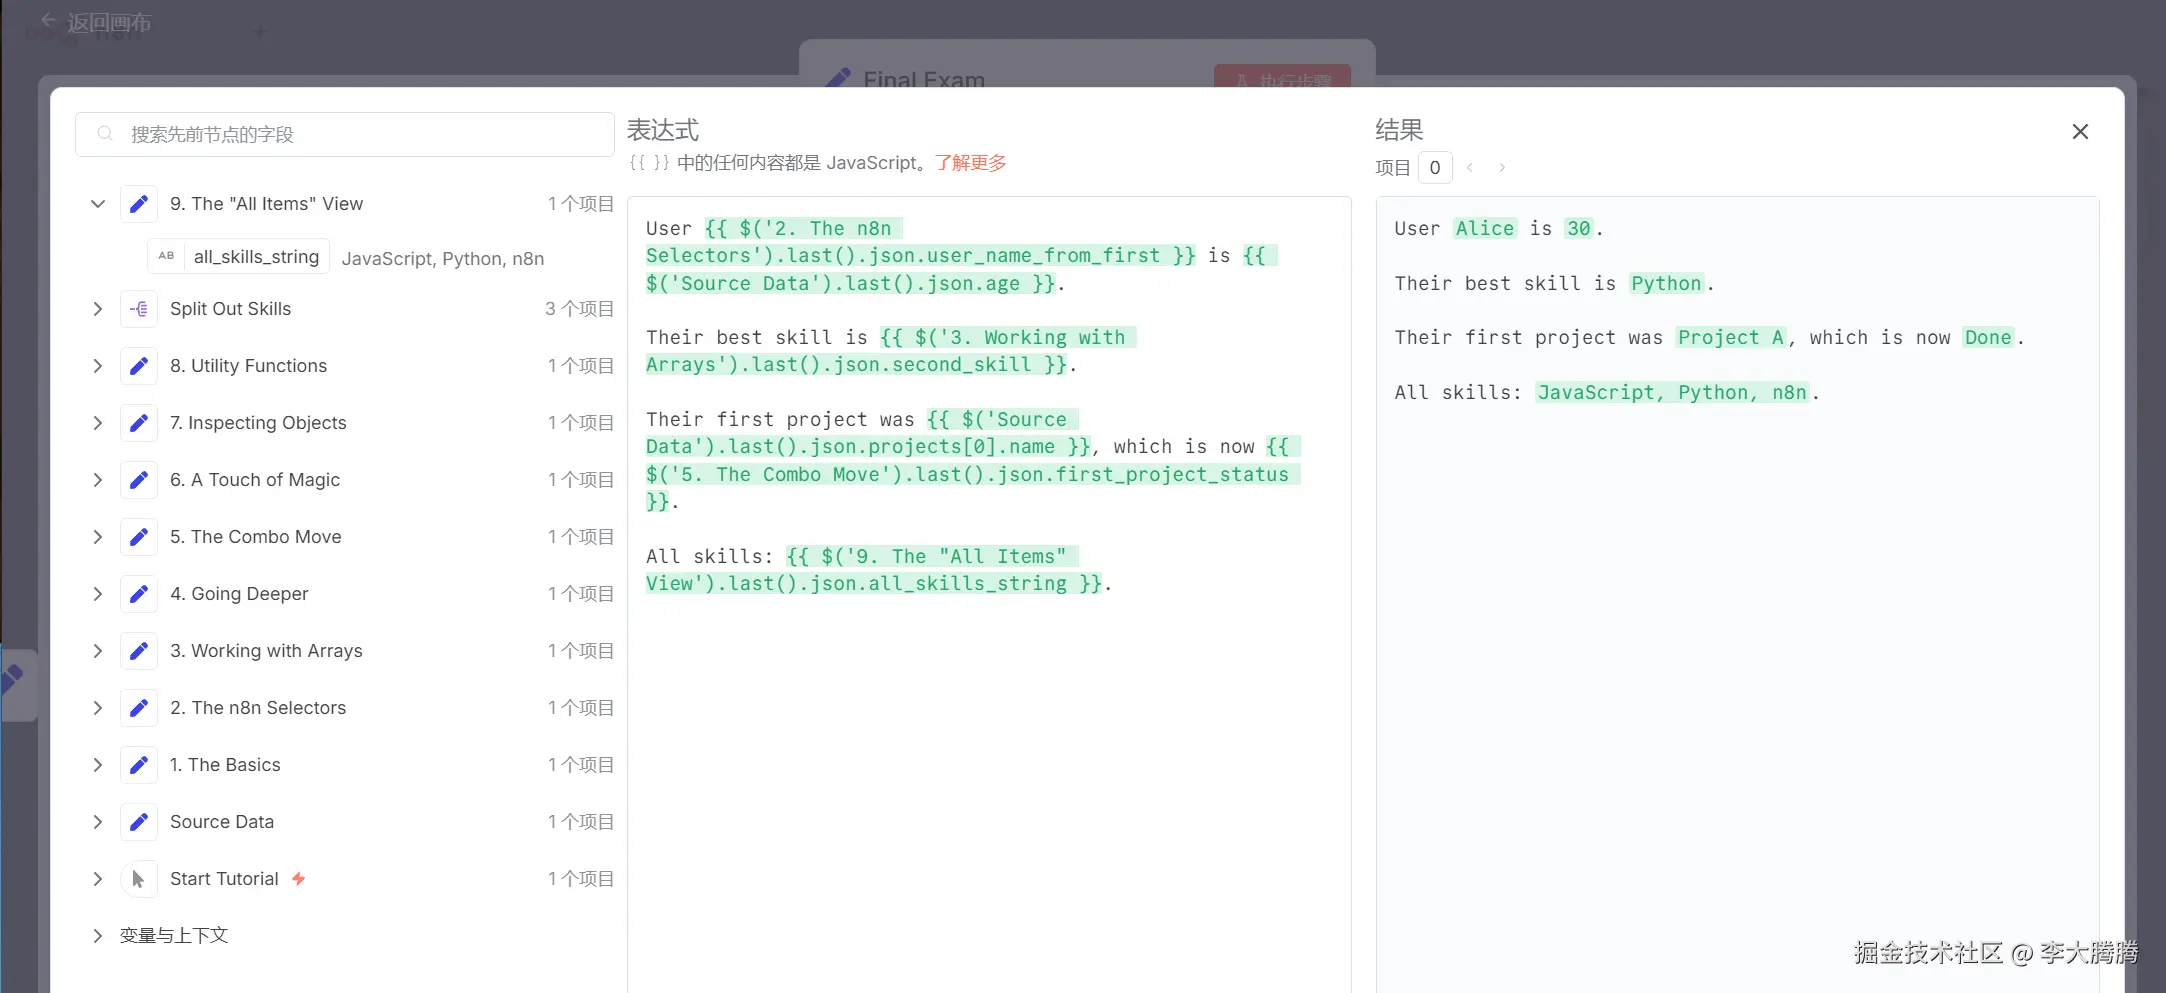Click the pencil icon beside 8. Utility Functions
Screen dimensions: 2166x993
pyautogui.click(x=139, y=366)
